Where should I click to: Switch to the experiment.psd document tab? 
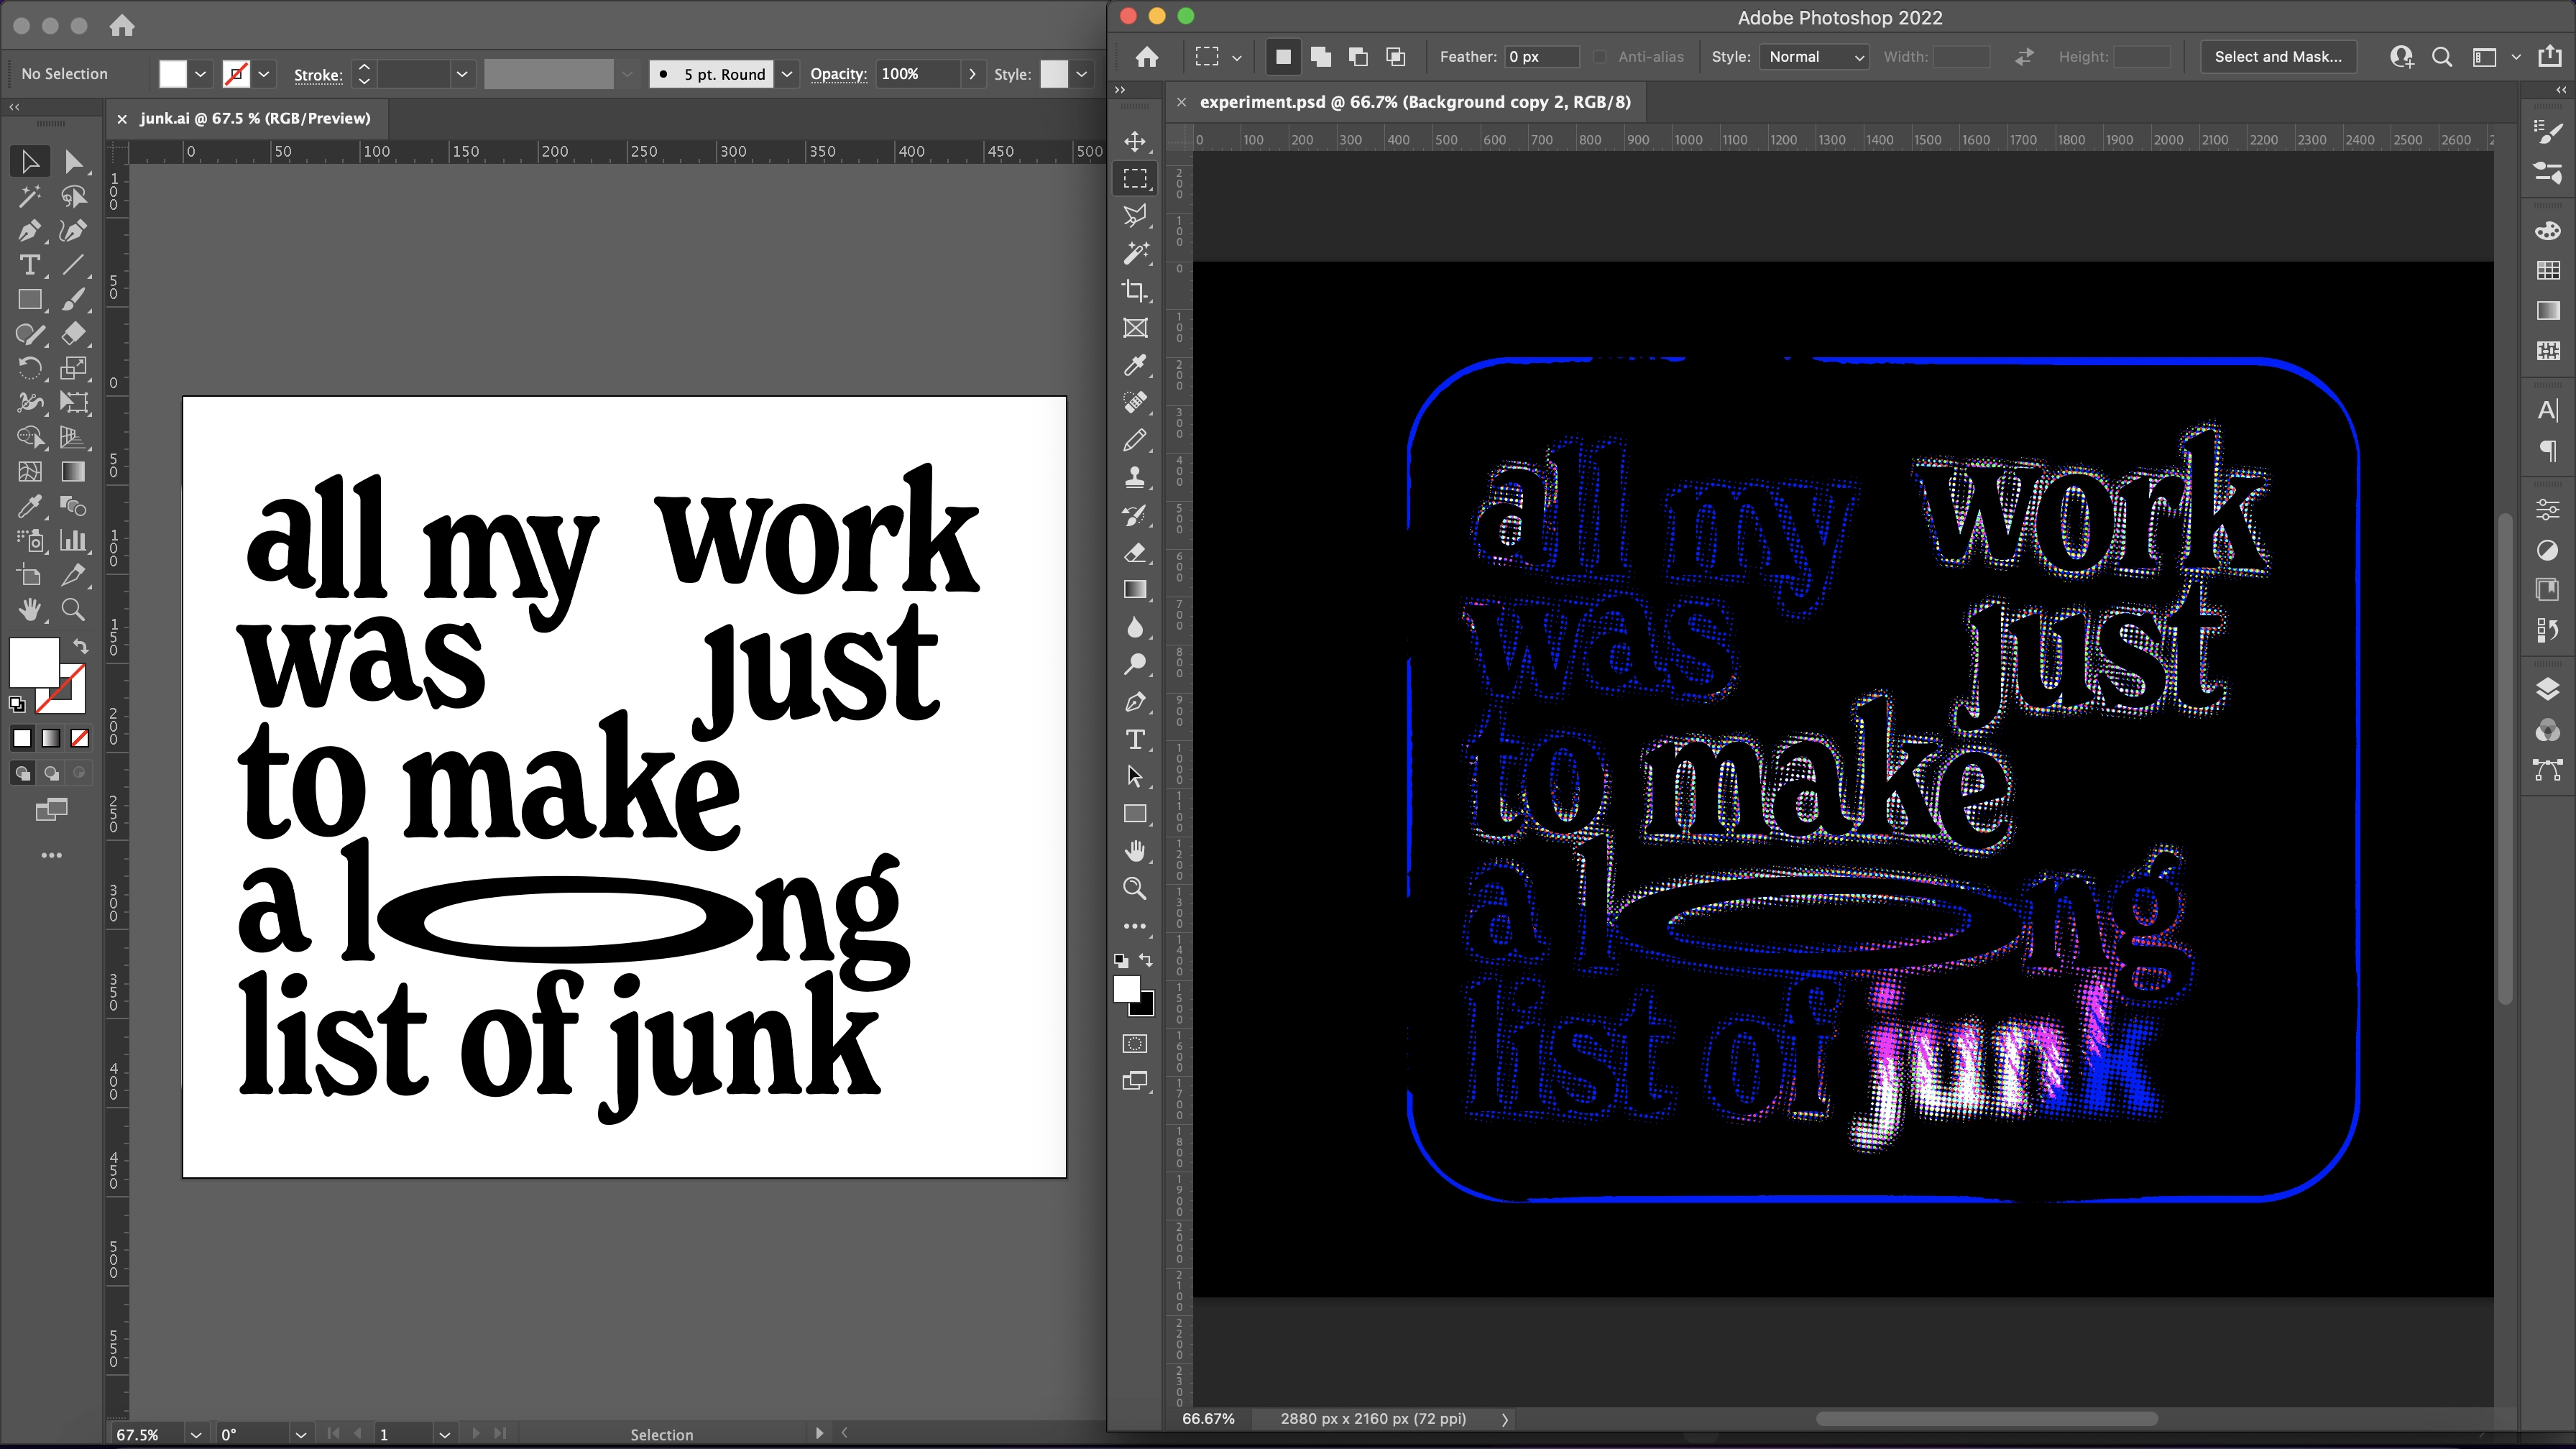pos(1414,102)
